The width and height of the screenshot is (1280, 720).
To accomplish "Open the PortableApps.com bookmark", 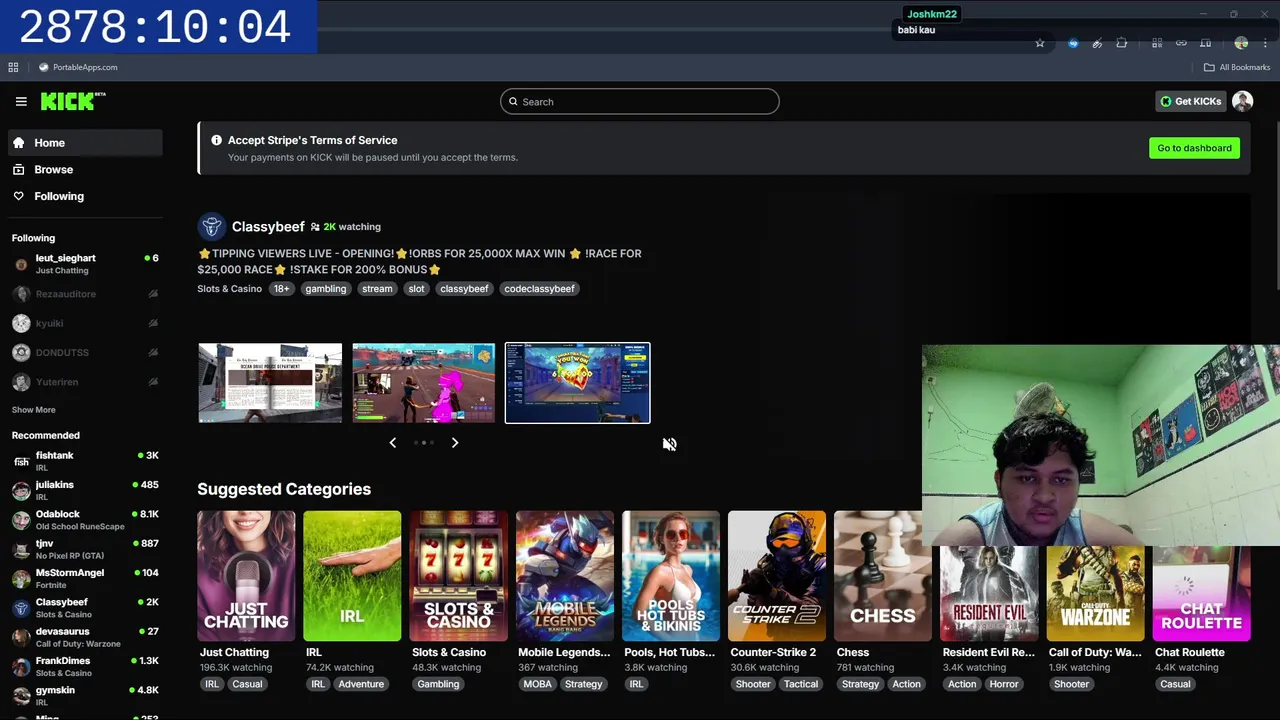I will click(x=78, y=67).
